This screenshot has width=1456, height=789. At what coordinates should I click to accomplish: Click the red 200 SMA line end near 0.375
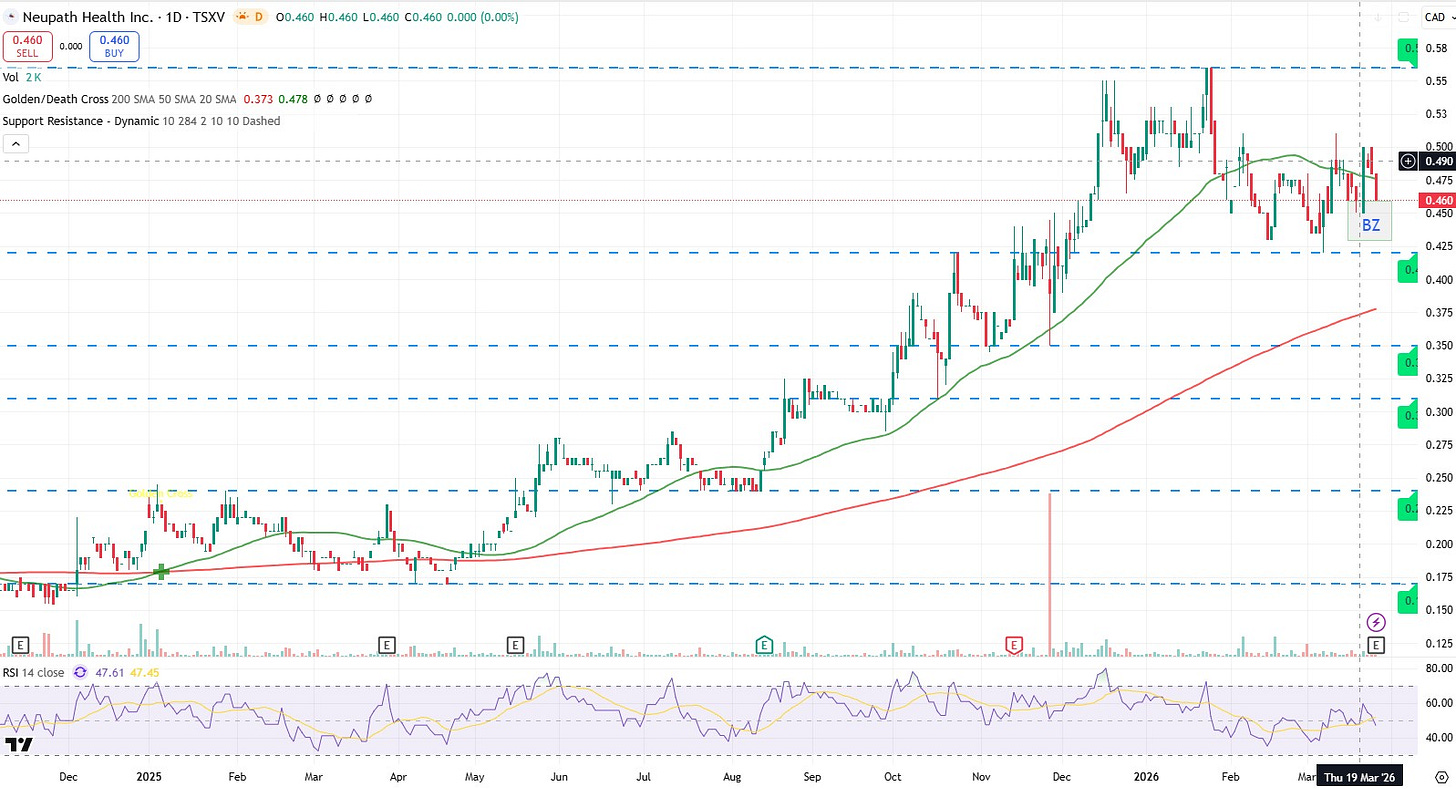click(1375, 310)
